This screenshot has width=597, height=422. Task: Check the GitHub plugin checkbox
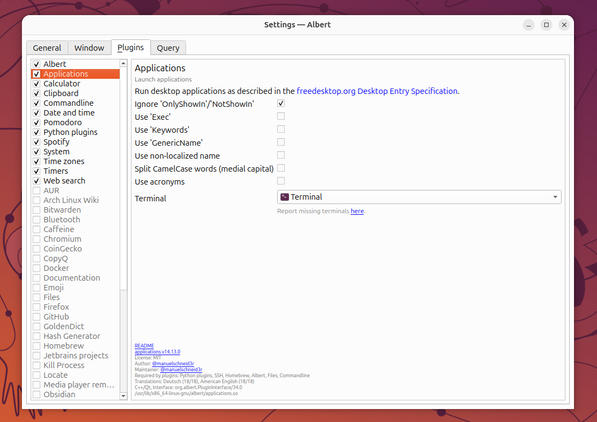point(37,317)
